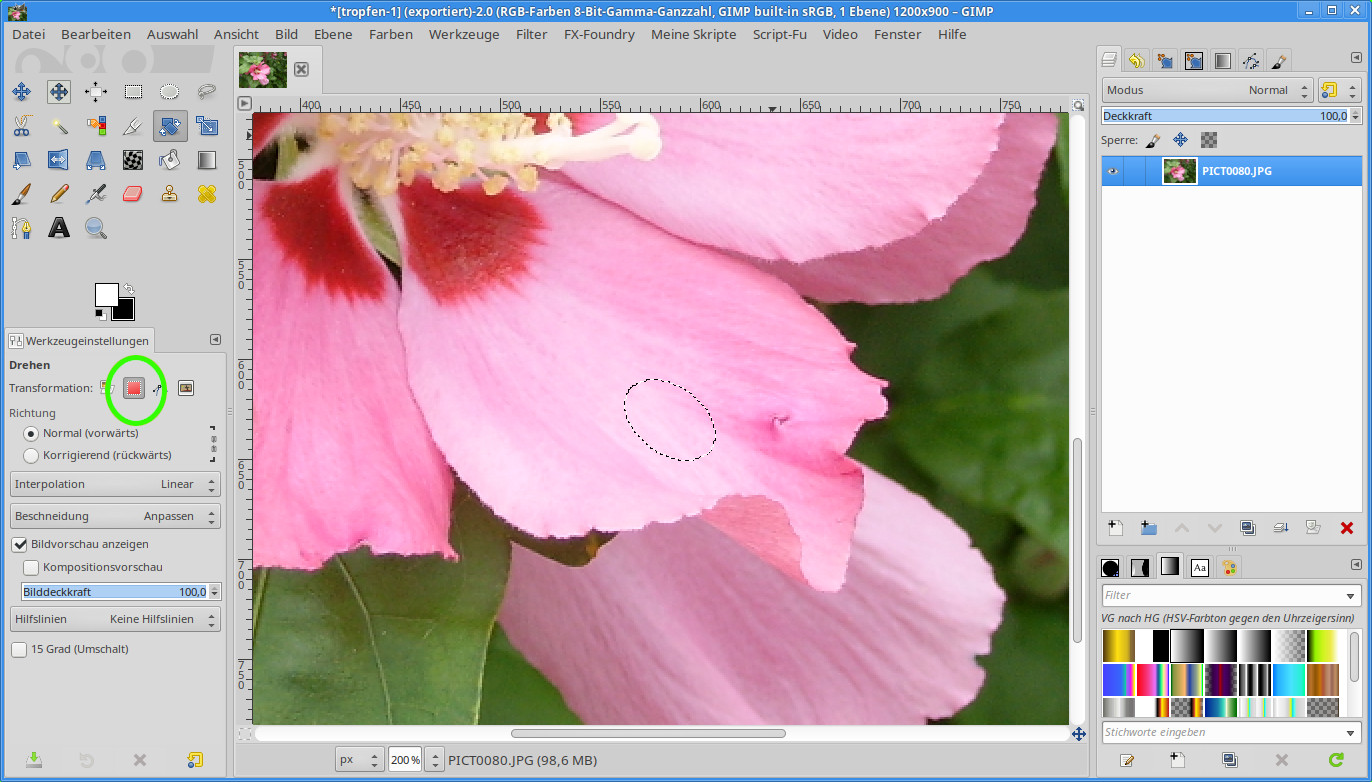This screenshot has width=1372, height=782.
Task: Uncheck Bildvorschau anzeigen checkbox
Action: tap(19, 544)
